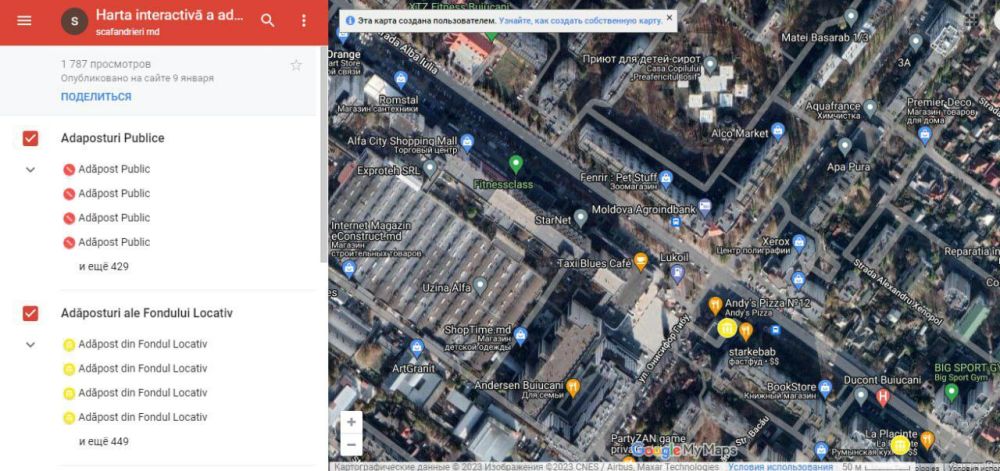Open the hamburger menu in the header

[24, 21]
